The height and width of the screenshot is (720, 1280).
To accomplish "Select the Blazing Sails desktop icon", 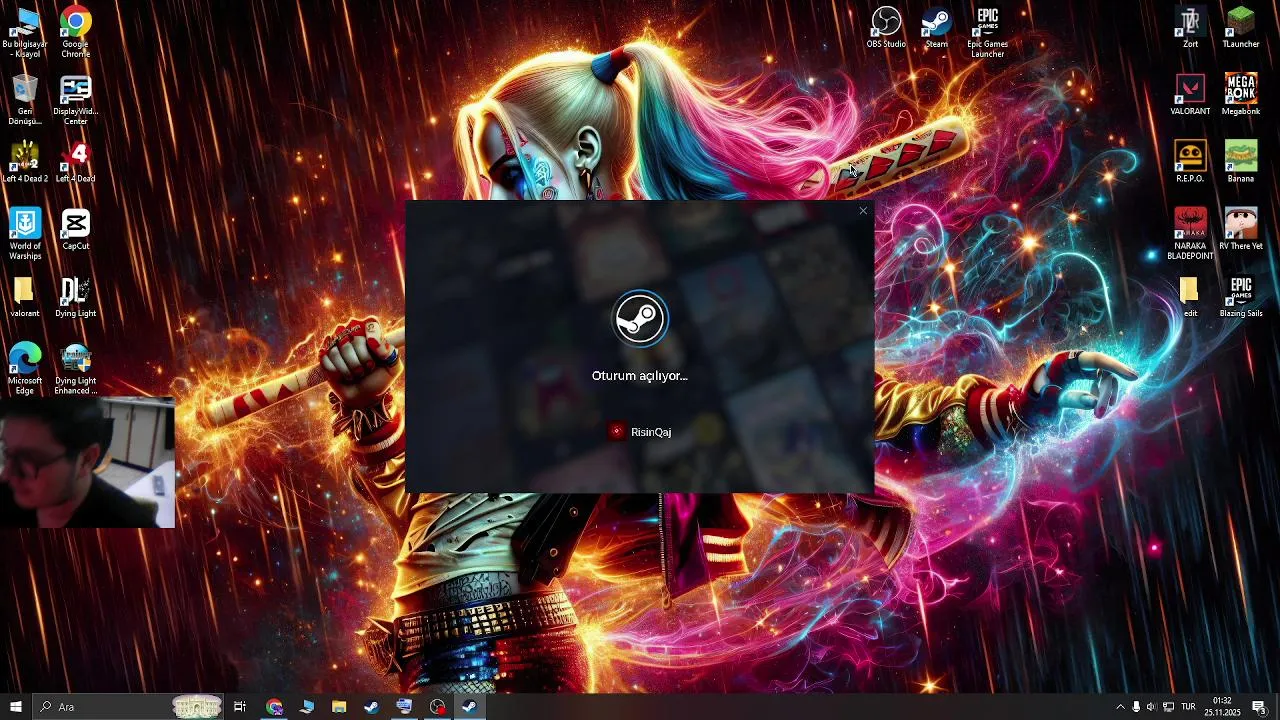I will pos(1241,297).
